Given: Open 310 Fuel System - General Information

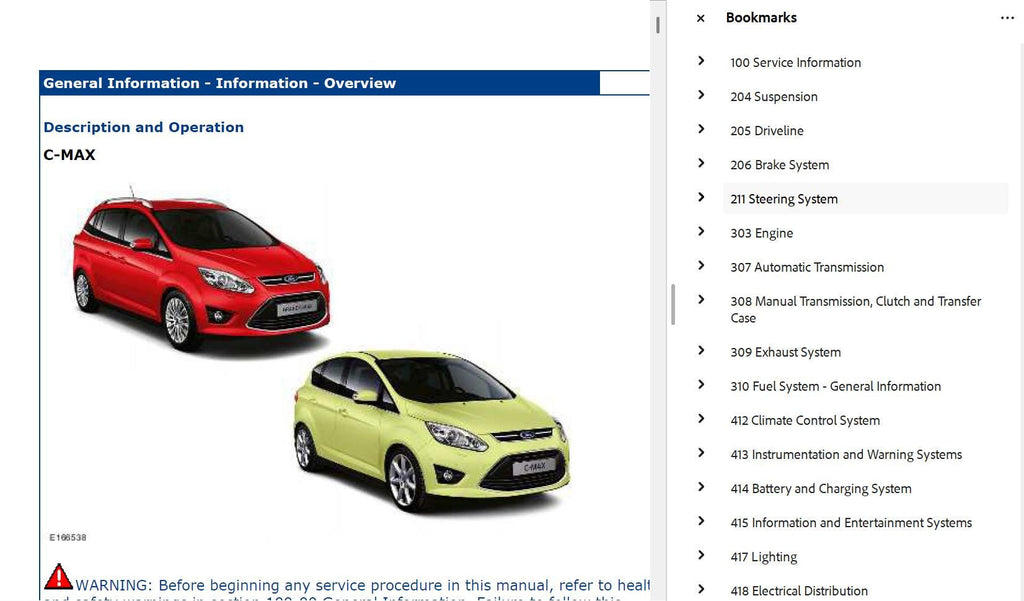Looking at the screenshot, I should (x=835, y=386).
